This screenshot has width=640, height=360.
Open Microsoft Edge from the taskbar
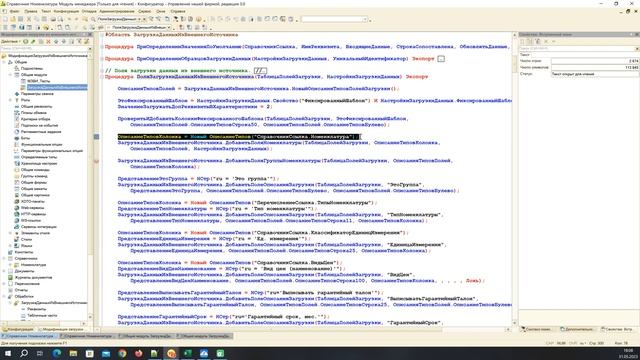pyautogui.click(x=57, y=353)
